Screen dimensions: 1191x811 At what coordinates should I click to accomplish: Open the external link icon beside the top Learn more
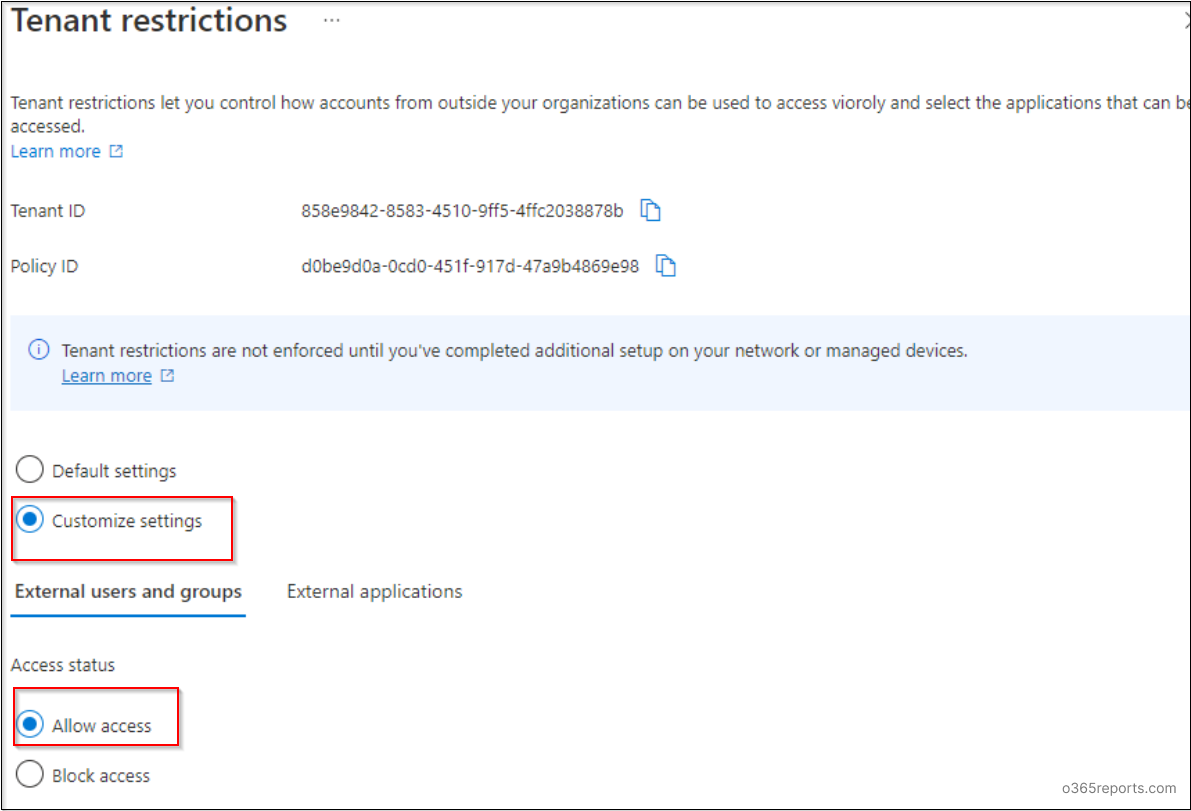coord(116,151)
